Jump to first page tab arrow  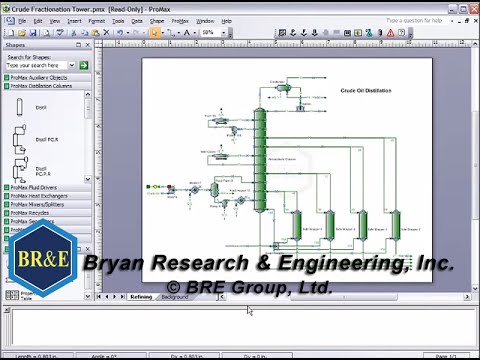click(x=99, y=296)
